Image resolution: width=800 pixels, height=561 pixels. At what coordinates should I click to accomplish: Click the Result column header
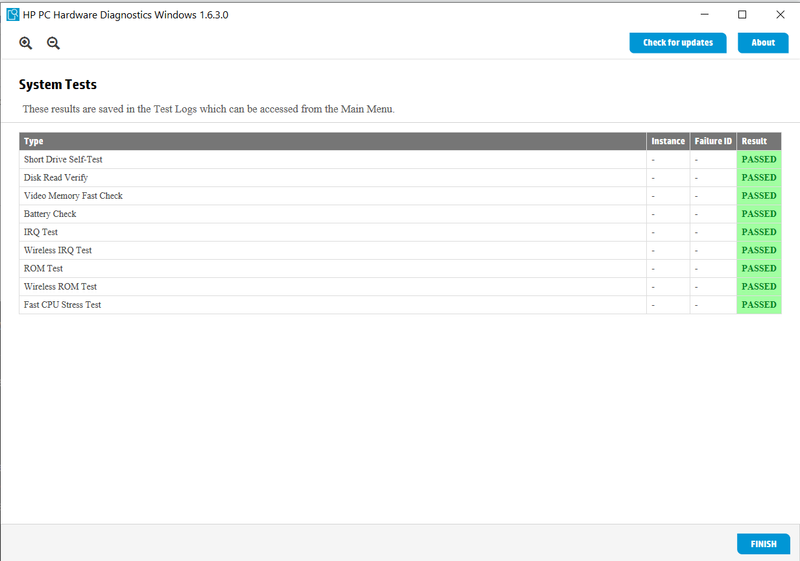tap(759, 141)
